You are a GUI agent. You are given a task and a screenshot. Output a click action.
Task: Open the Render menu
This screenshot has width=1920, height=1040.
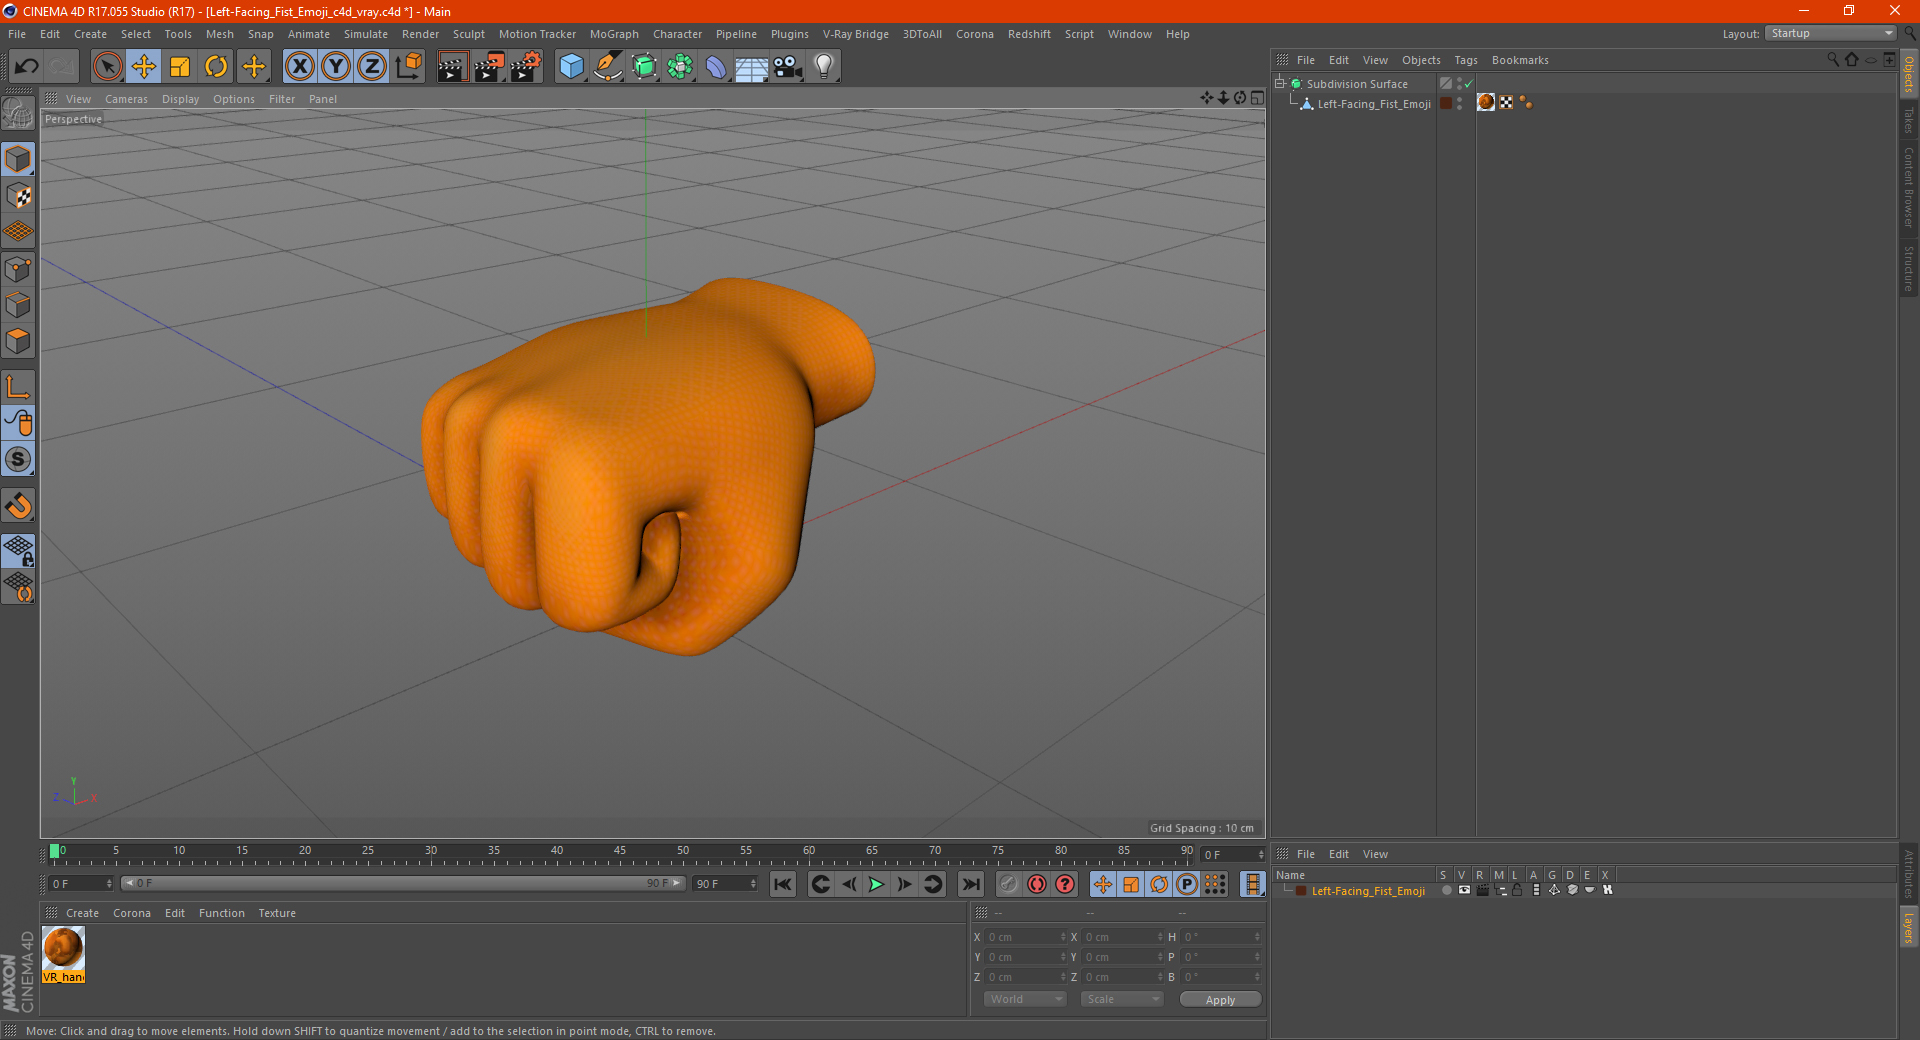point(420,34)
